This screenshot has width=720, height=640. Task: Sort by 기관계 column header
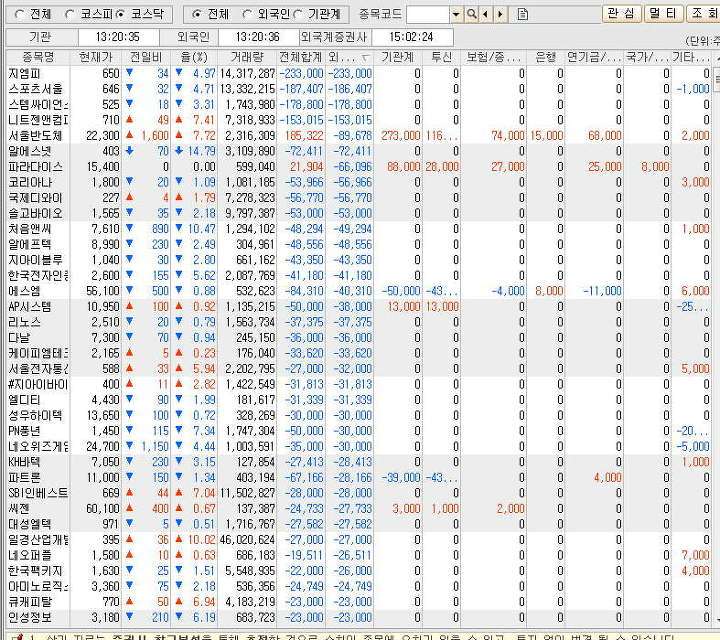[x=398, y=57]
